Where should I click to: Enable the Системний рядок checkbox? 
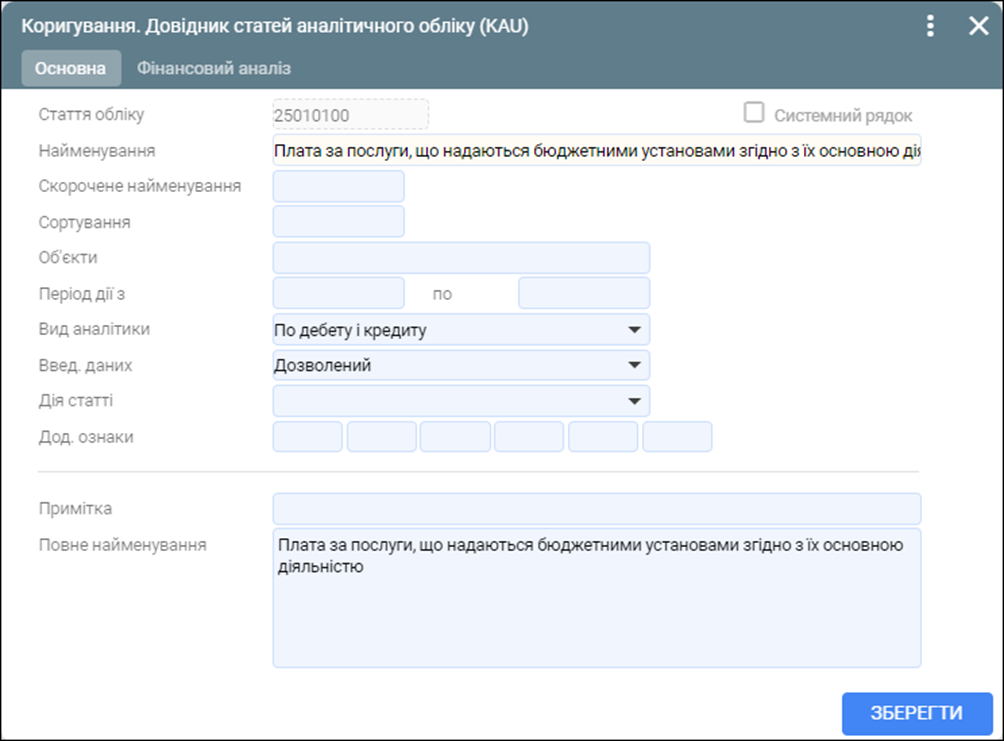tap(751, 114)
